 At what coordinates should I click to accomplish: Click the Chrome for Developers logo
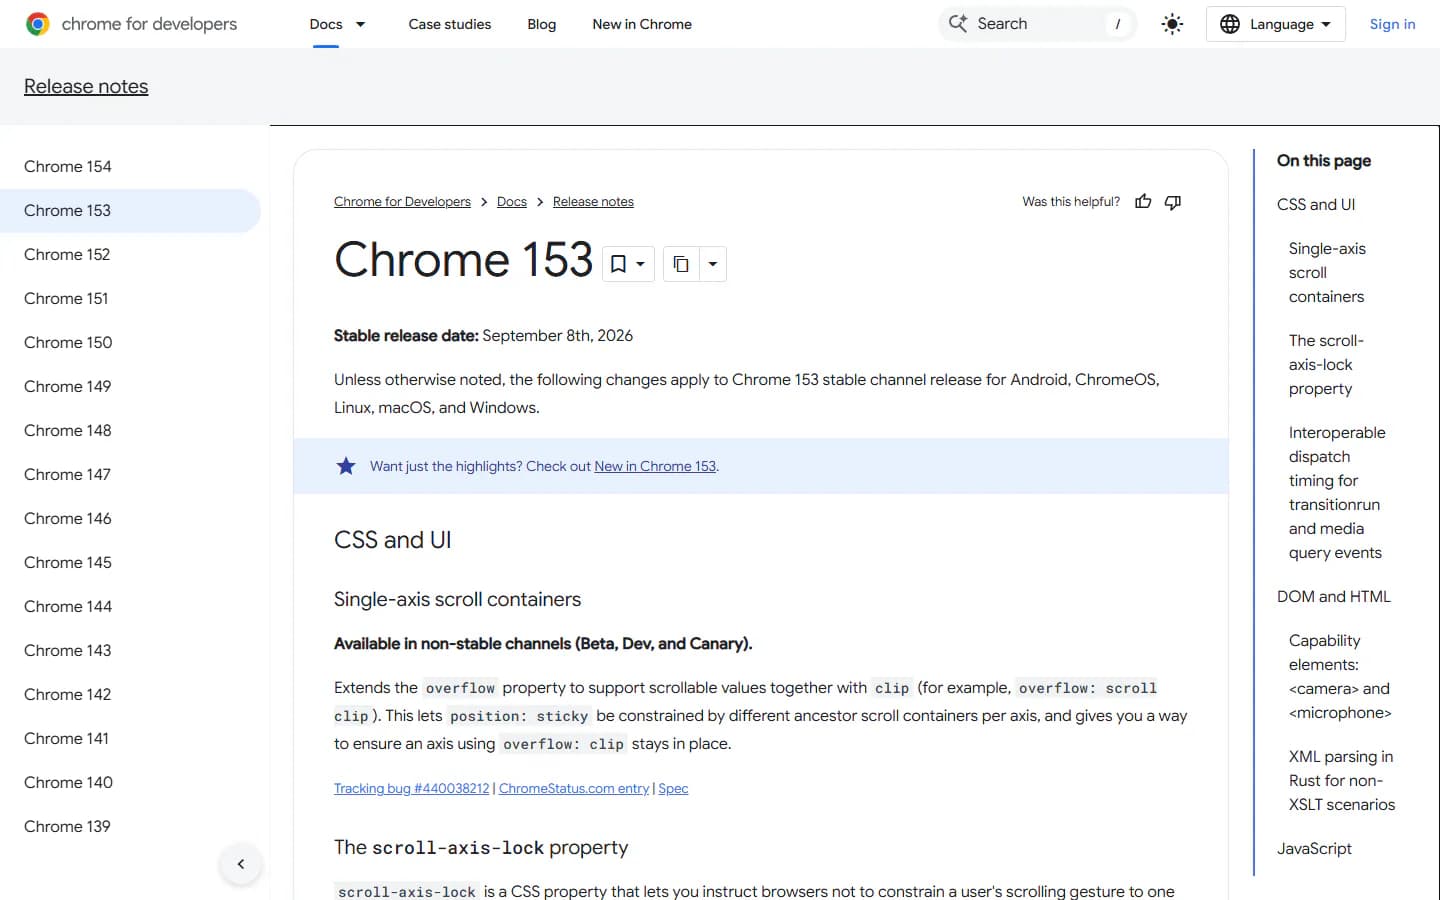(x=131, y=24)
